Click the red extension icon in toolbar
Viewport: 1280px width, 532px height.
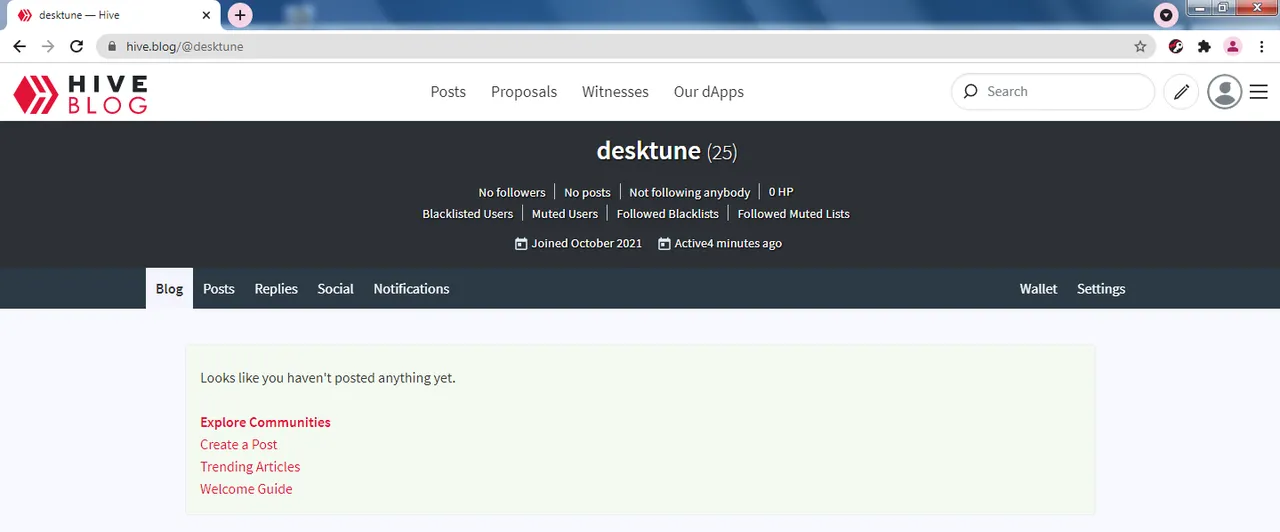tap(1176, 46)
